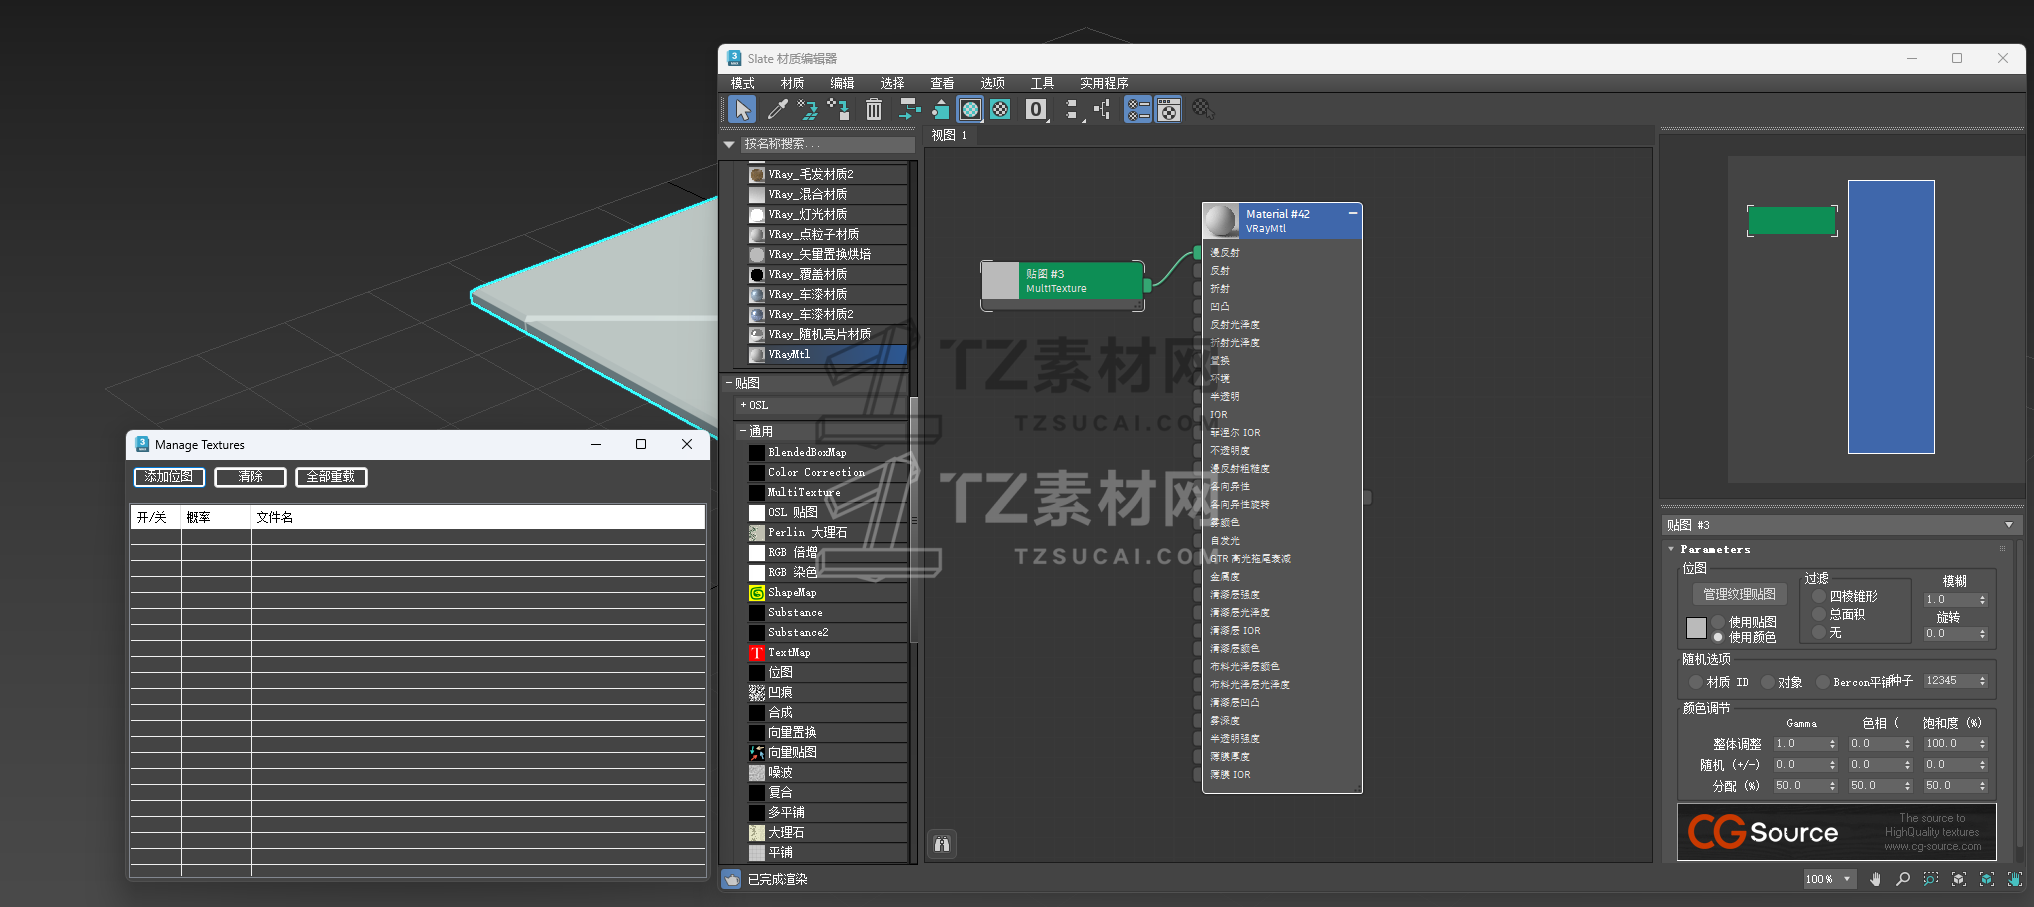Viewport: 2034px width, 907px height.
Task: Select MultiTexture in the map list
Action: pos(803,492)
